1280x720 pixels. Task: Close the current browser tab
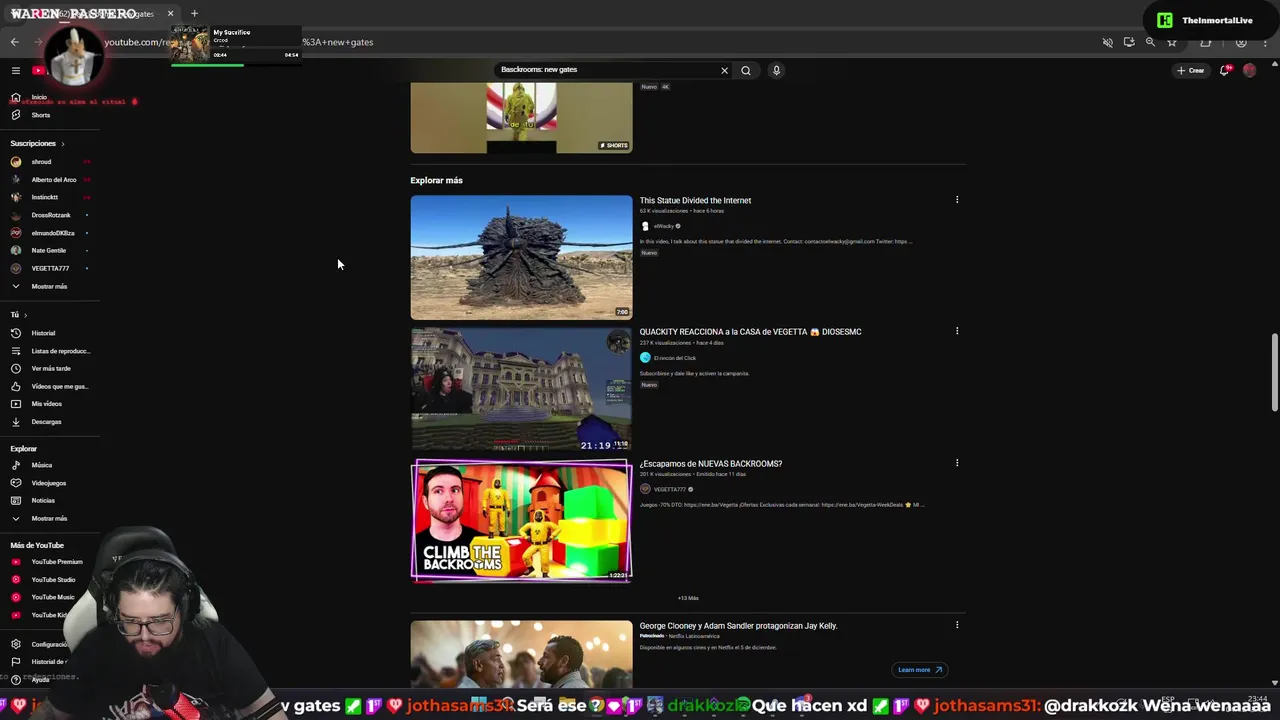[x=170, y=14]
